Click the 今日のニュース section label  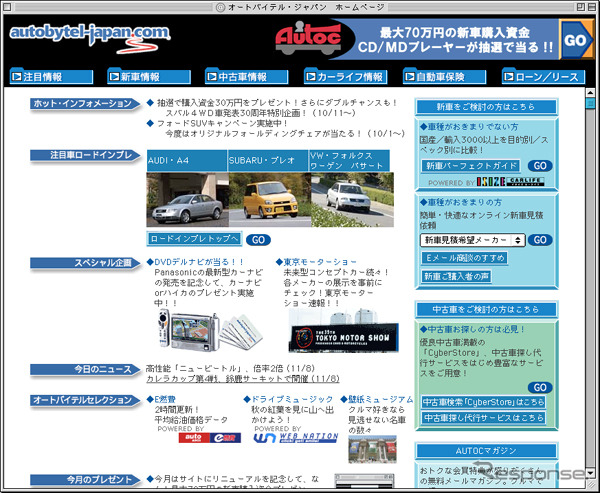(x=85, y=370)
